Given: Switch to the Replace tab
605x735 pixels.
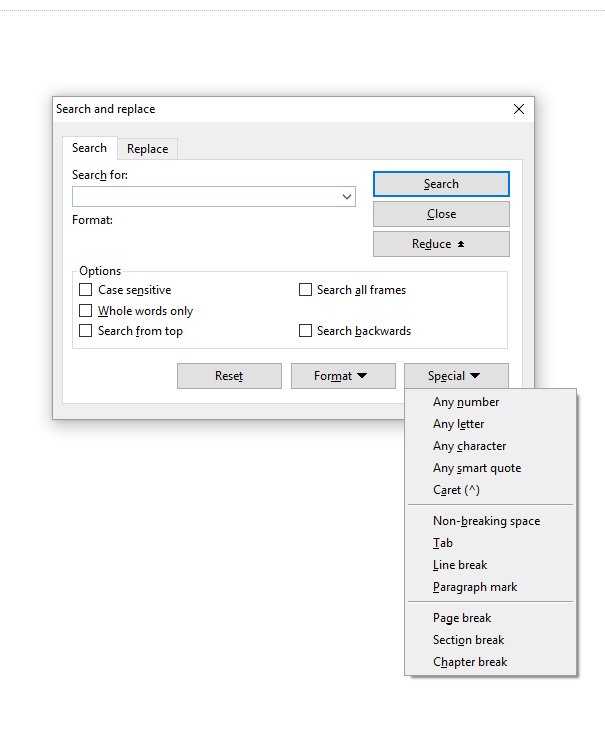Looking at the screenshot, I should (x=147, y=149).
